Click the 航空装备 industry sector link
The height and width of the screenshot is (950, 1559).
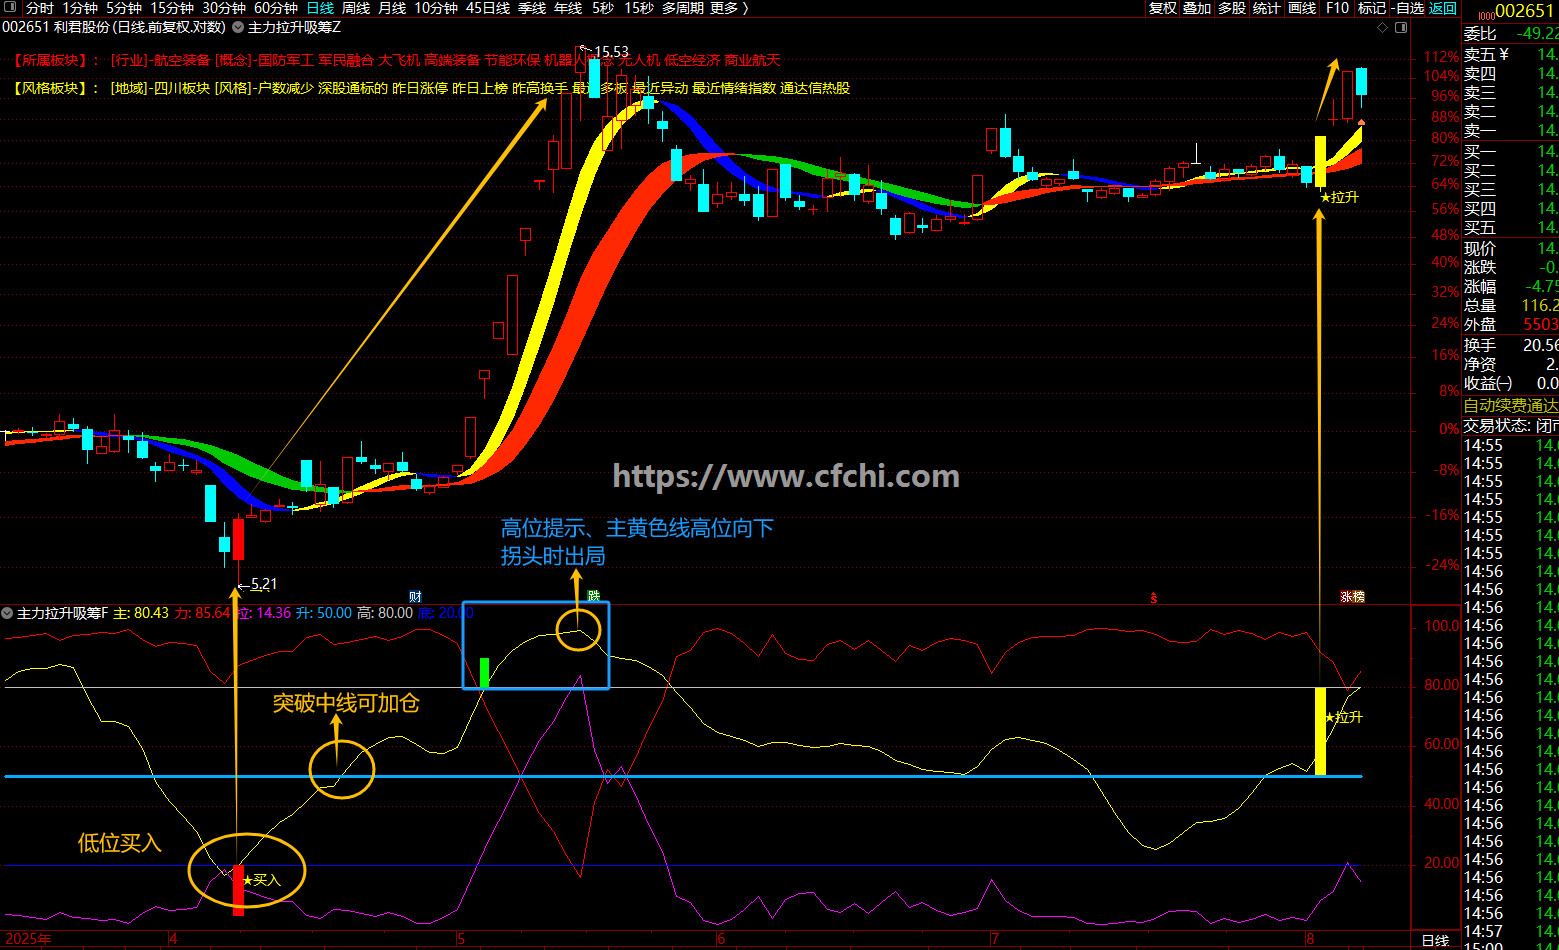182,60
